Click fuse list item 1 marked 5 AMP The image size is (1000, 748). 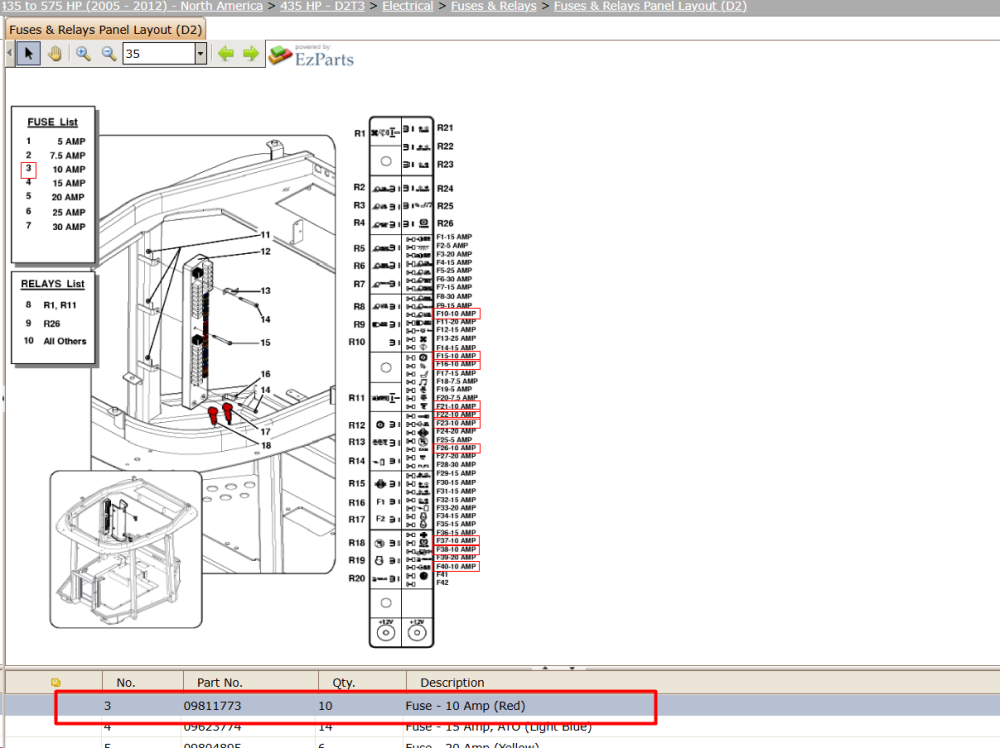click(55, 141)
